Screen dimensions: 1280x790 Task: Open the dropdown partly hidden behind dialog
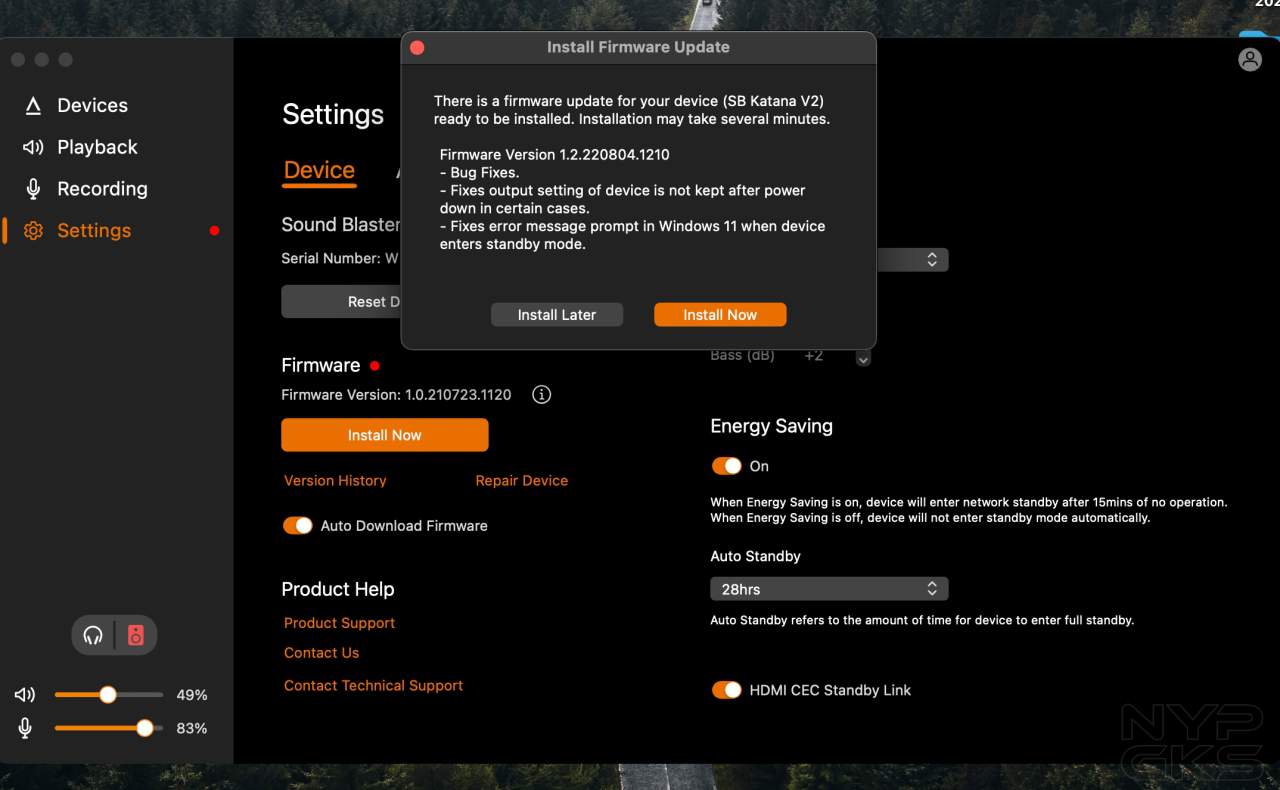(x=912, y=260)
